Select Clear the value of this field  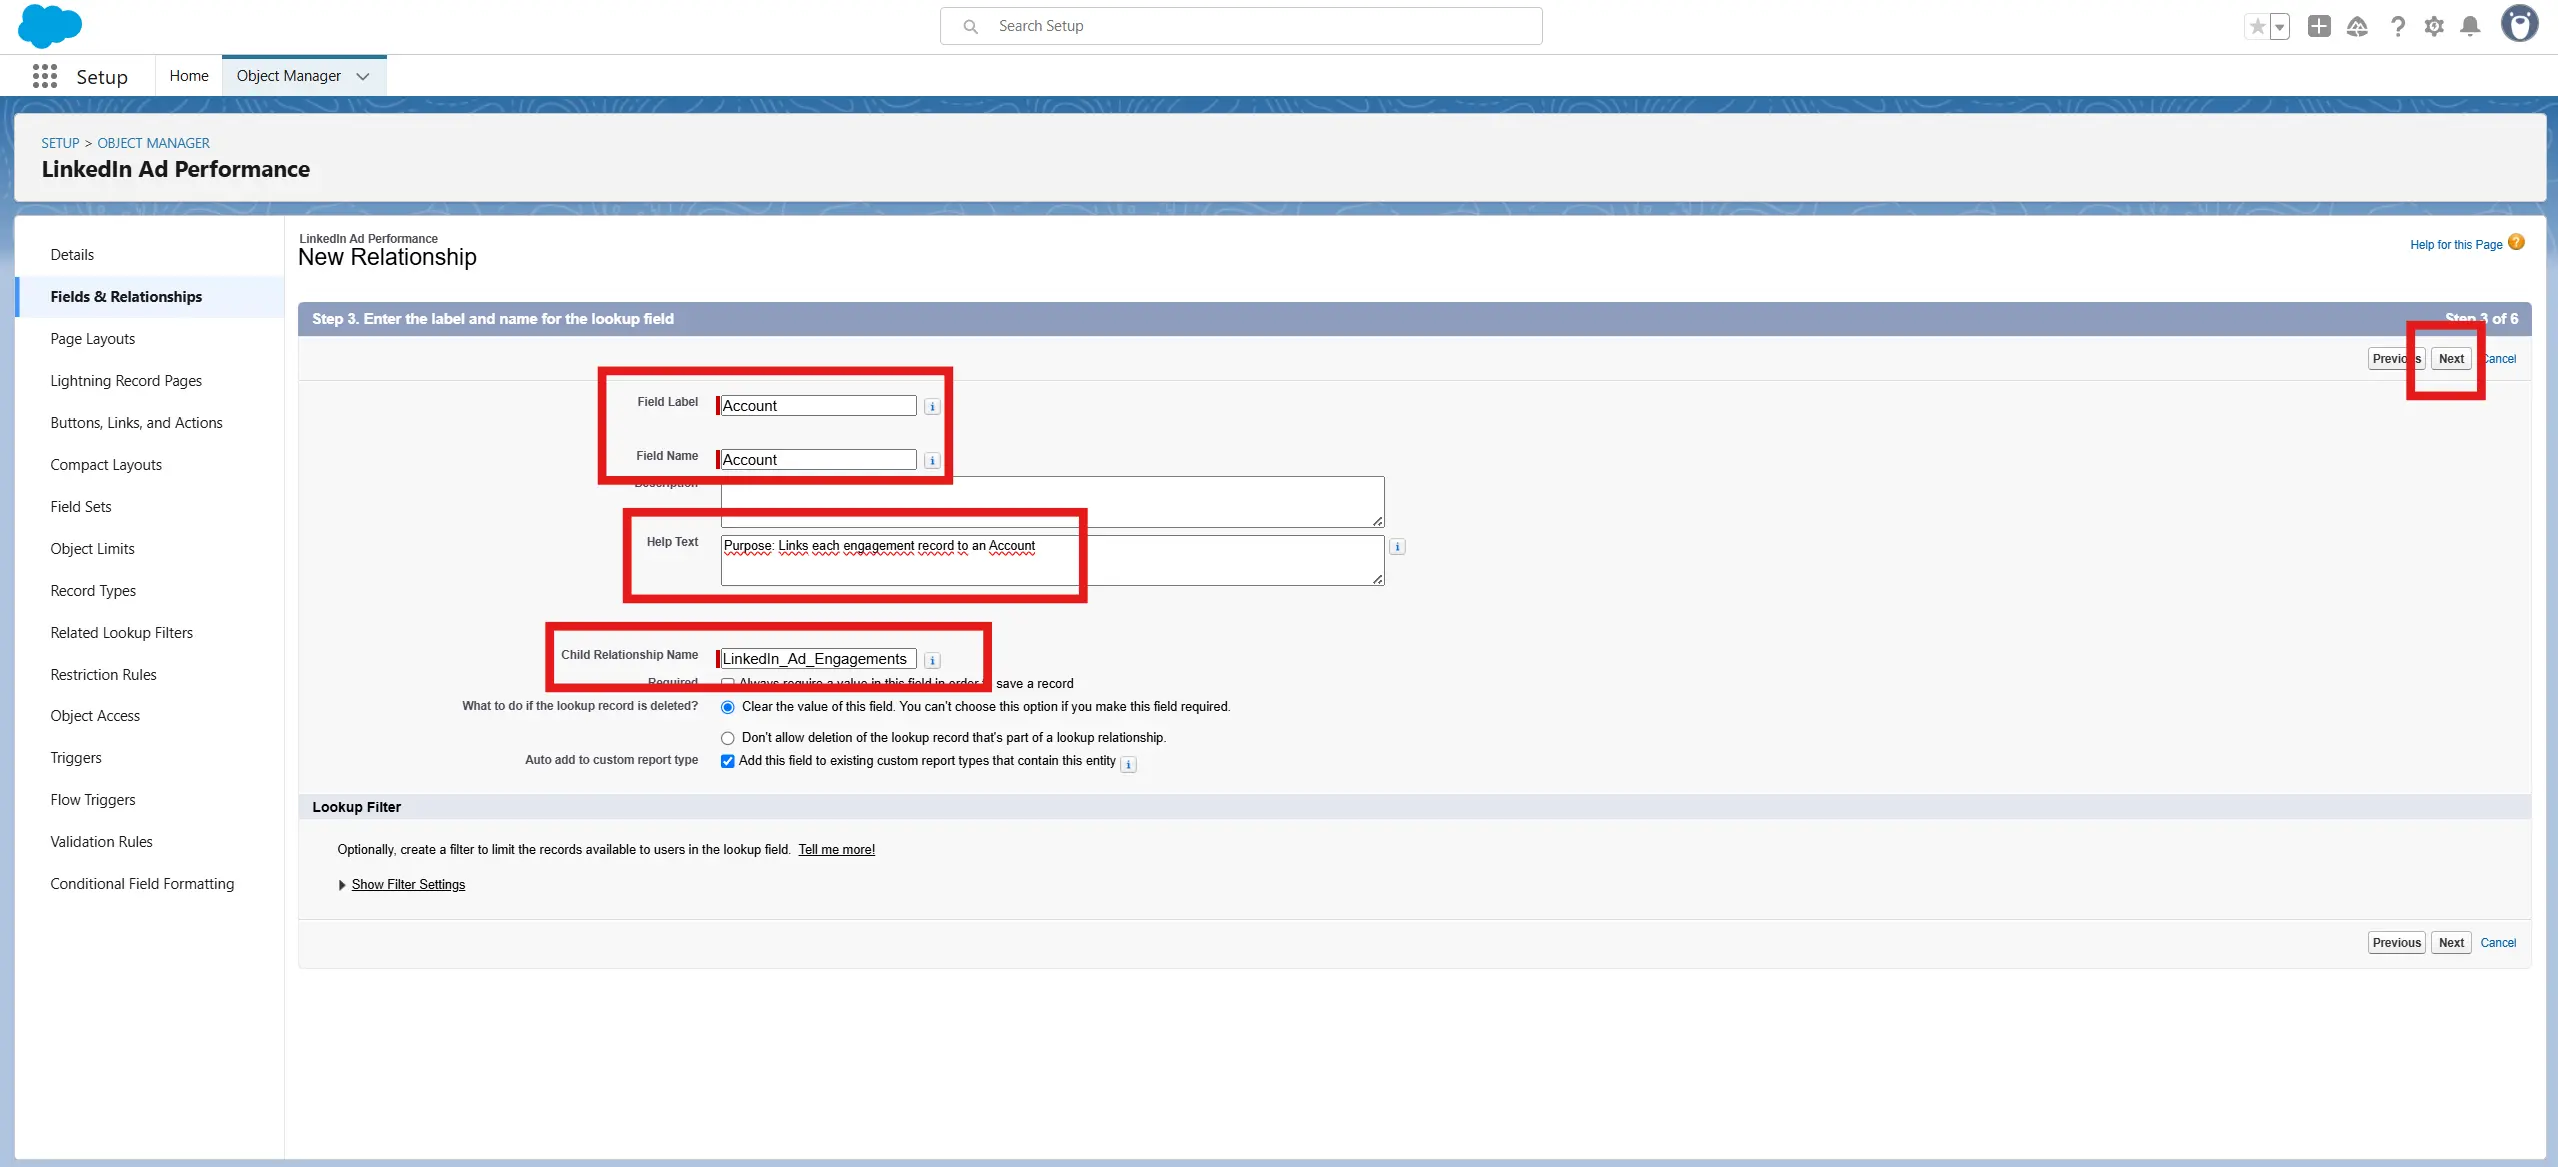[728, 707]
